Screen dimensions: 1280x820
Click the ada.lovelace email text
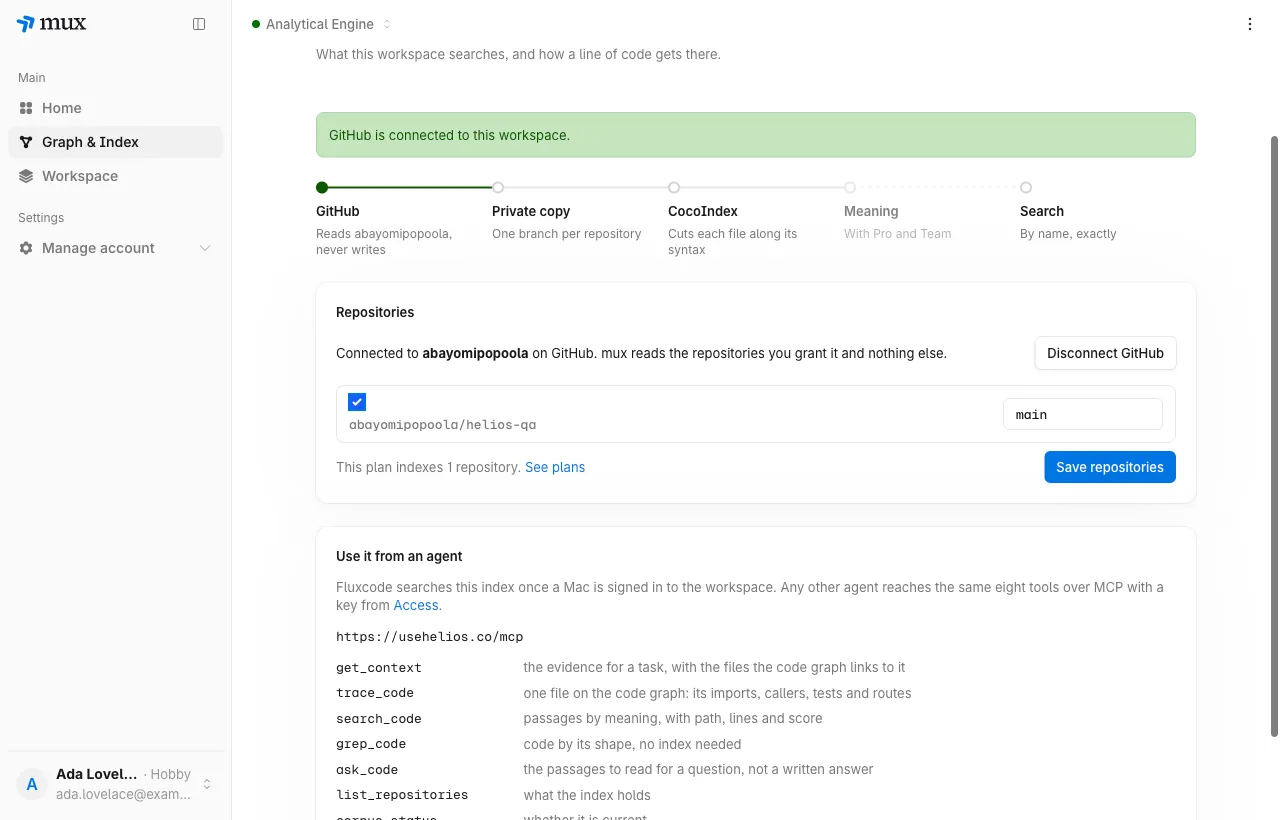tap(123, 794)
